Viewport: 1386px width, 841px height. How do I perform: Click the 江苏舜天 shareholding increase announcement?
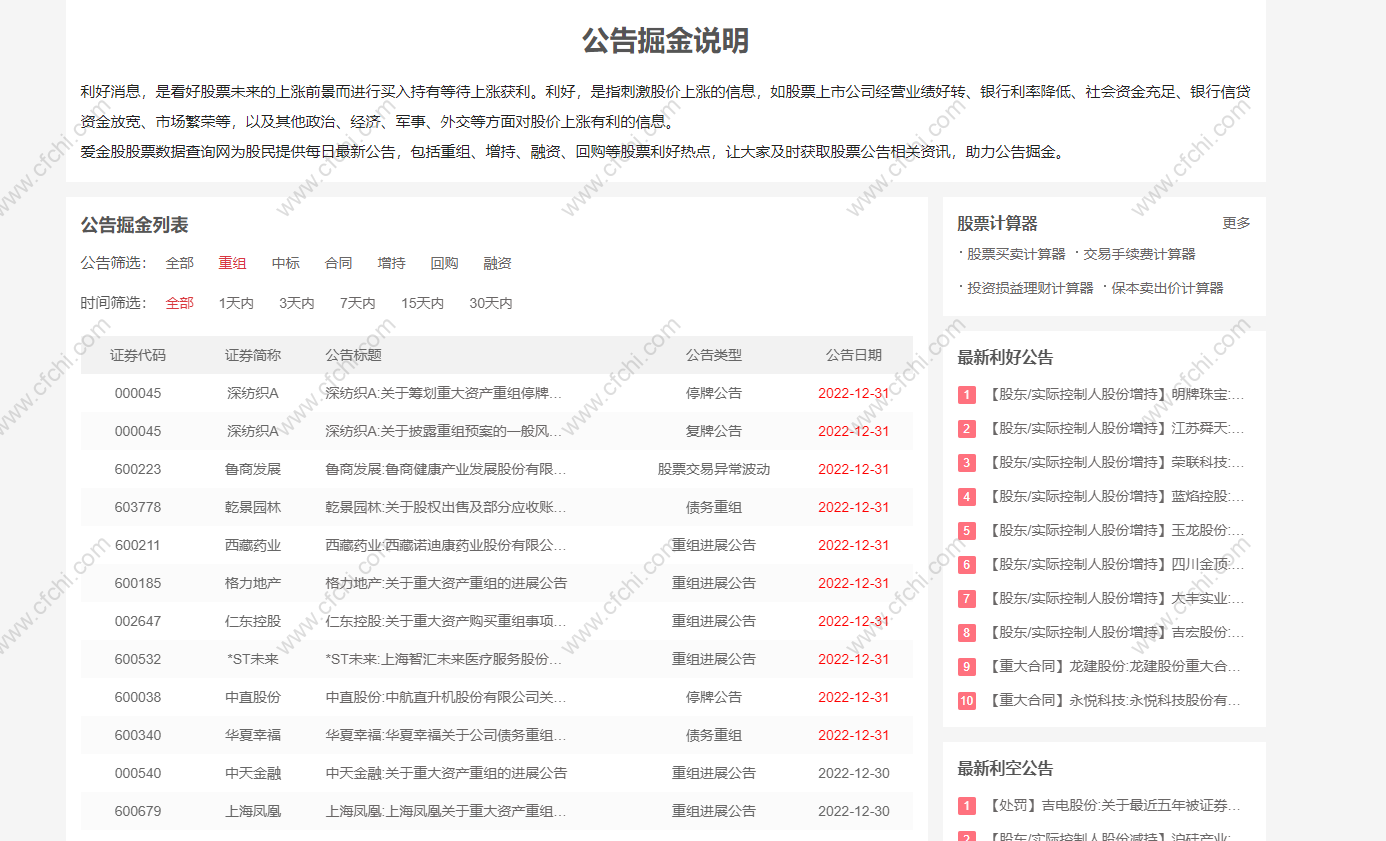click(1115, 428)
